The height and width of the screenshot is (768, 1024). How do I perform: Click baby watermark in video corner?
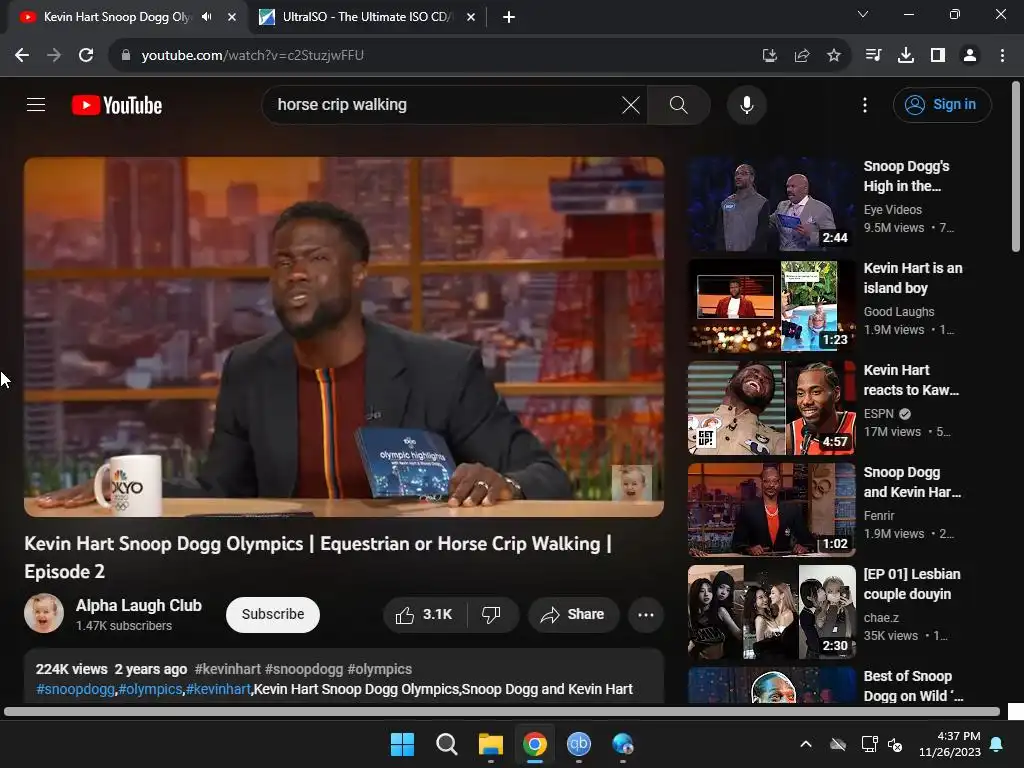point(631,482)
